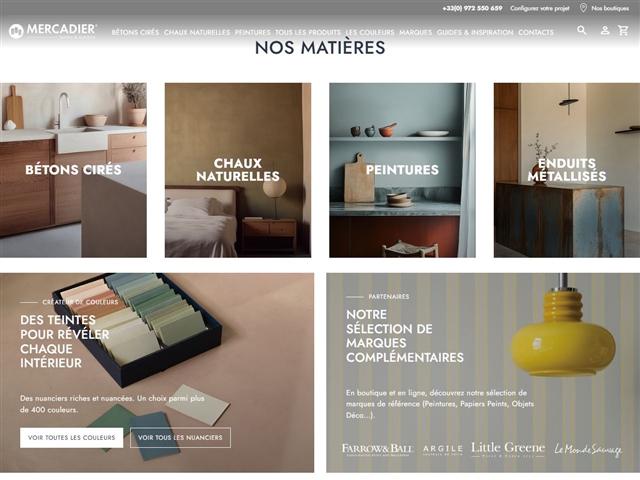The width and height of the screenshot is (640, 480).
Task: Open the user account icon
Action: point(605,30)
